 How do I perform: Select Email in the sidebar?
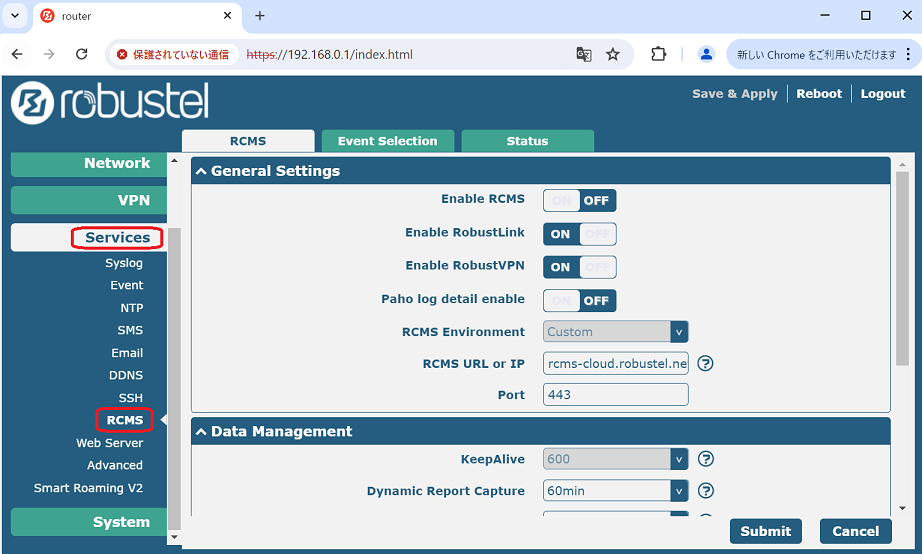tap(127, 353)
